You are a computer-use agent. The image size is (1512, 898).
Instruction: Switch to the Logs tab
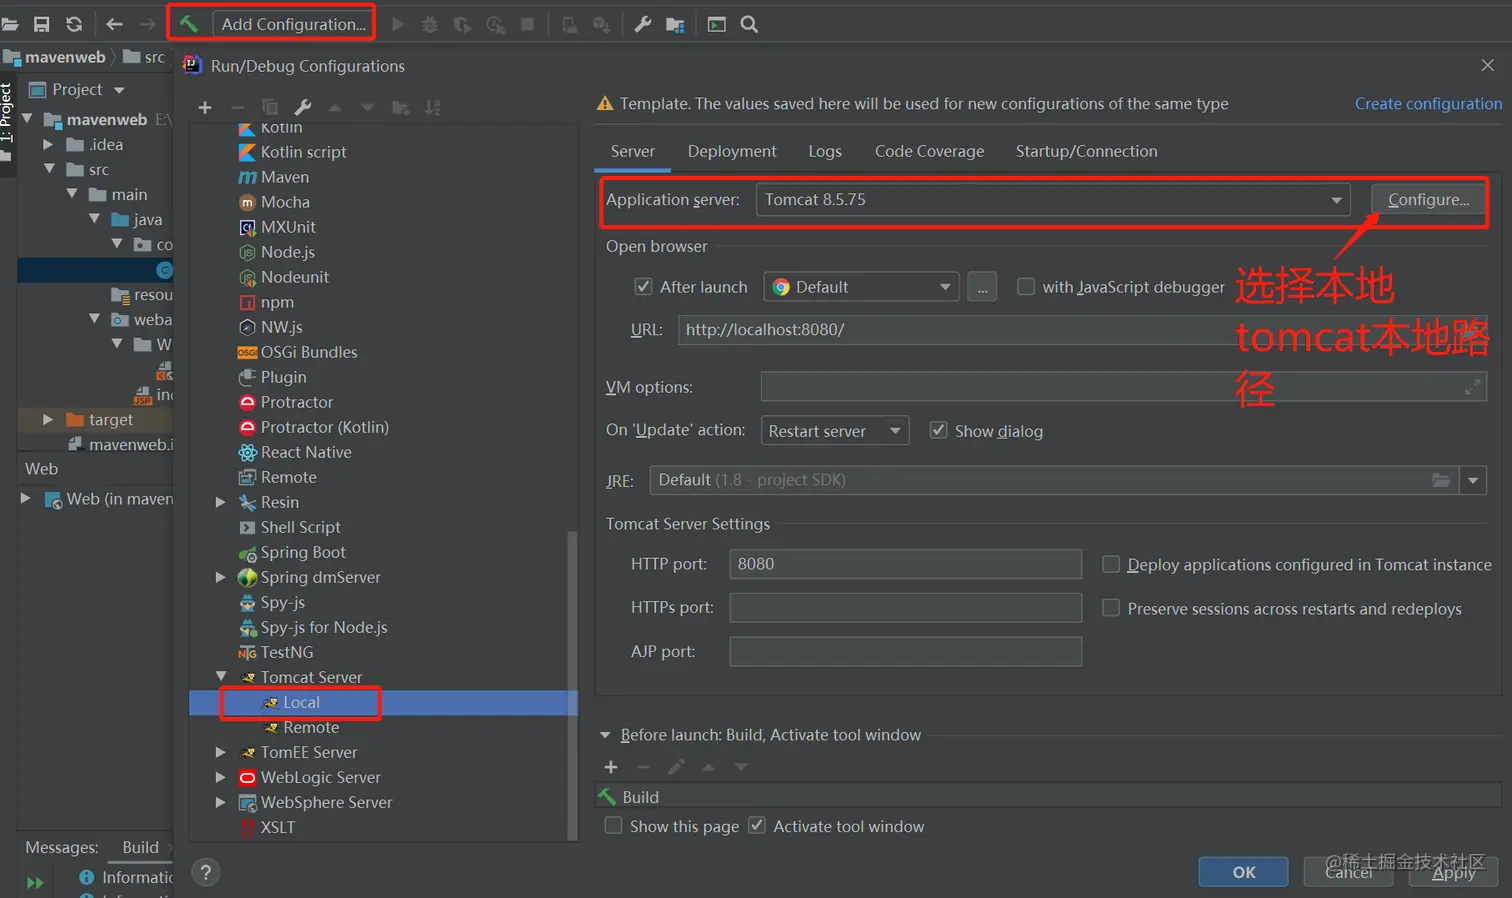click(825, 151)
